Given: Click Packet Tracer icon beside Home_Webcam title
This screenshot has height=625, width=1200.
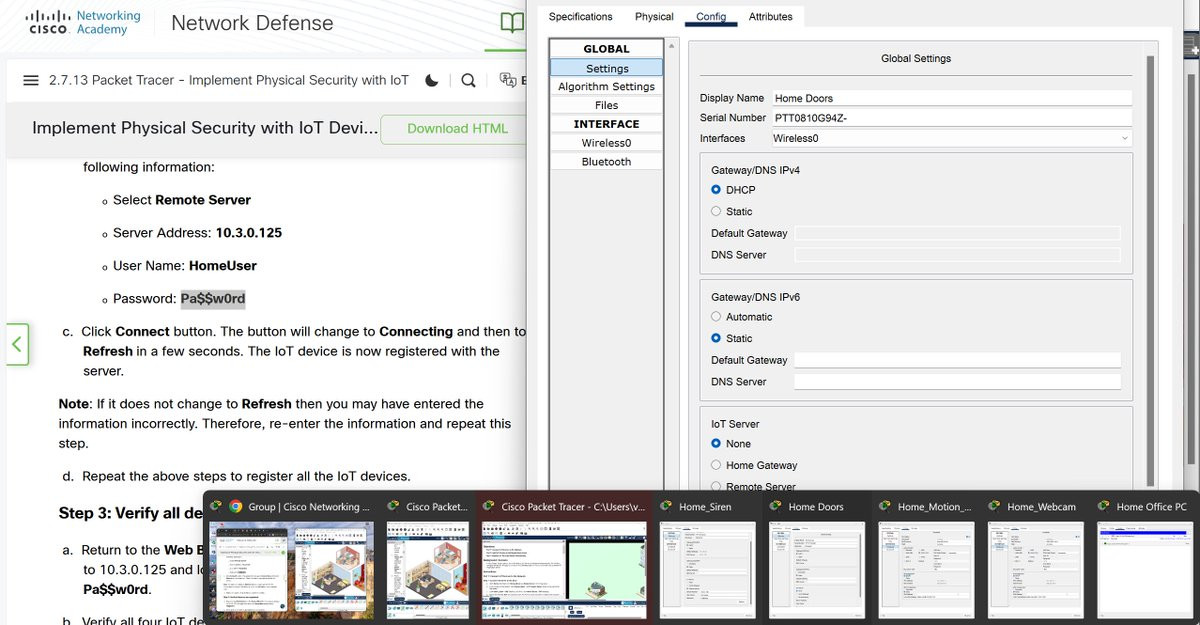Looking at the screenshot, I should (995, 507).
